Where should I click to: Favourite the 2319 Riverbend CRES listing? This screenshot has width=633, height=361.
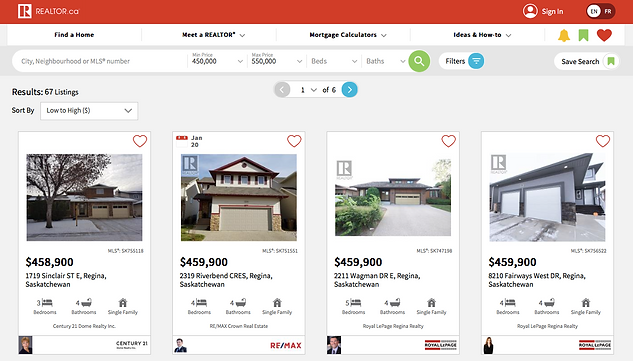tap(294, 141)
